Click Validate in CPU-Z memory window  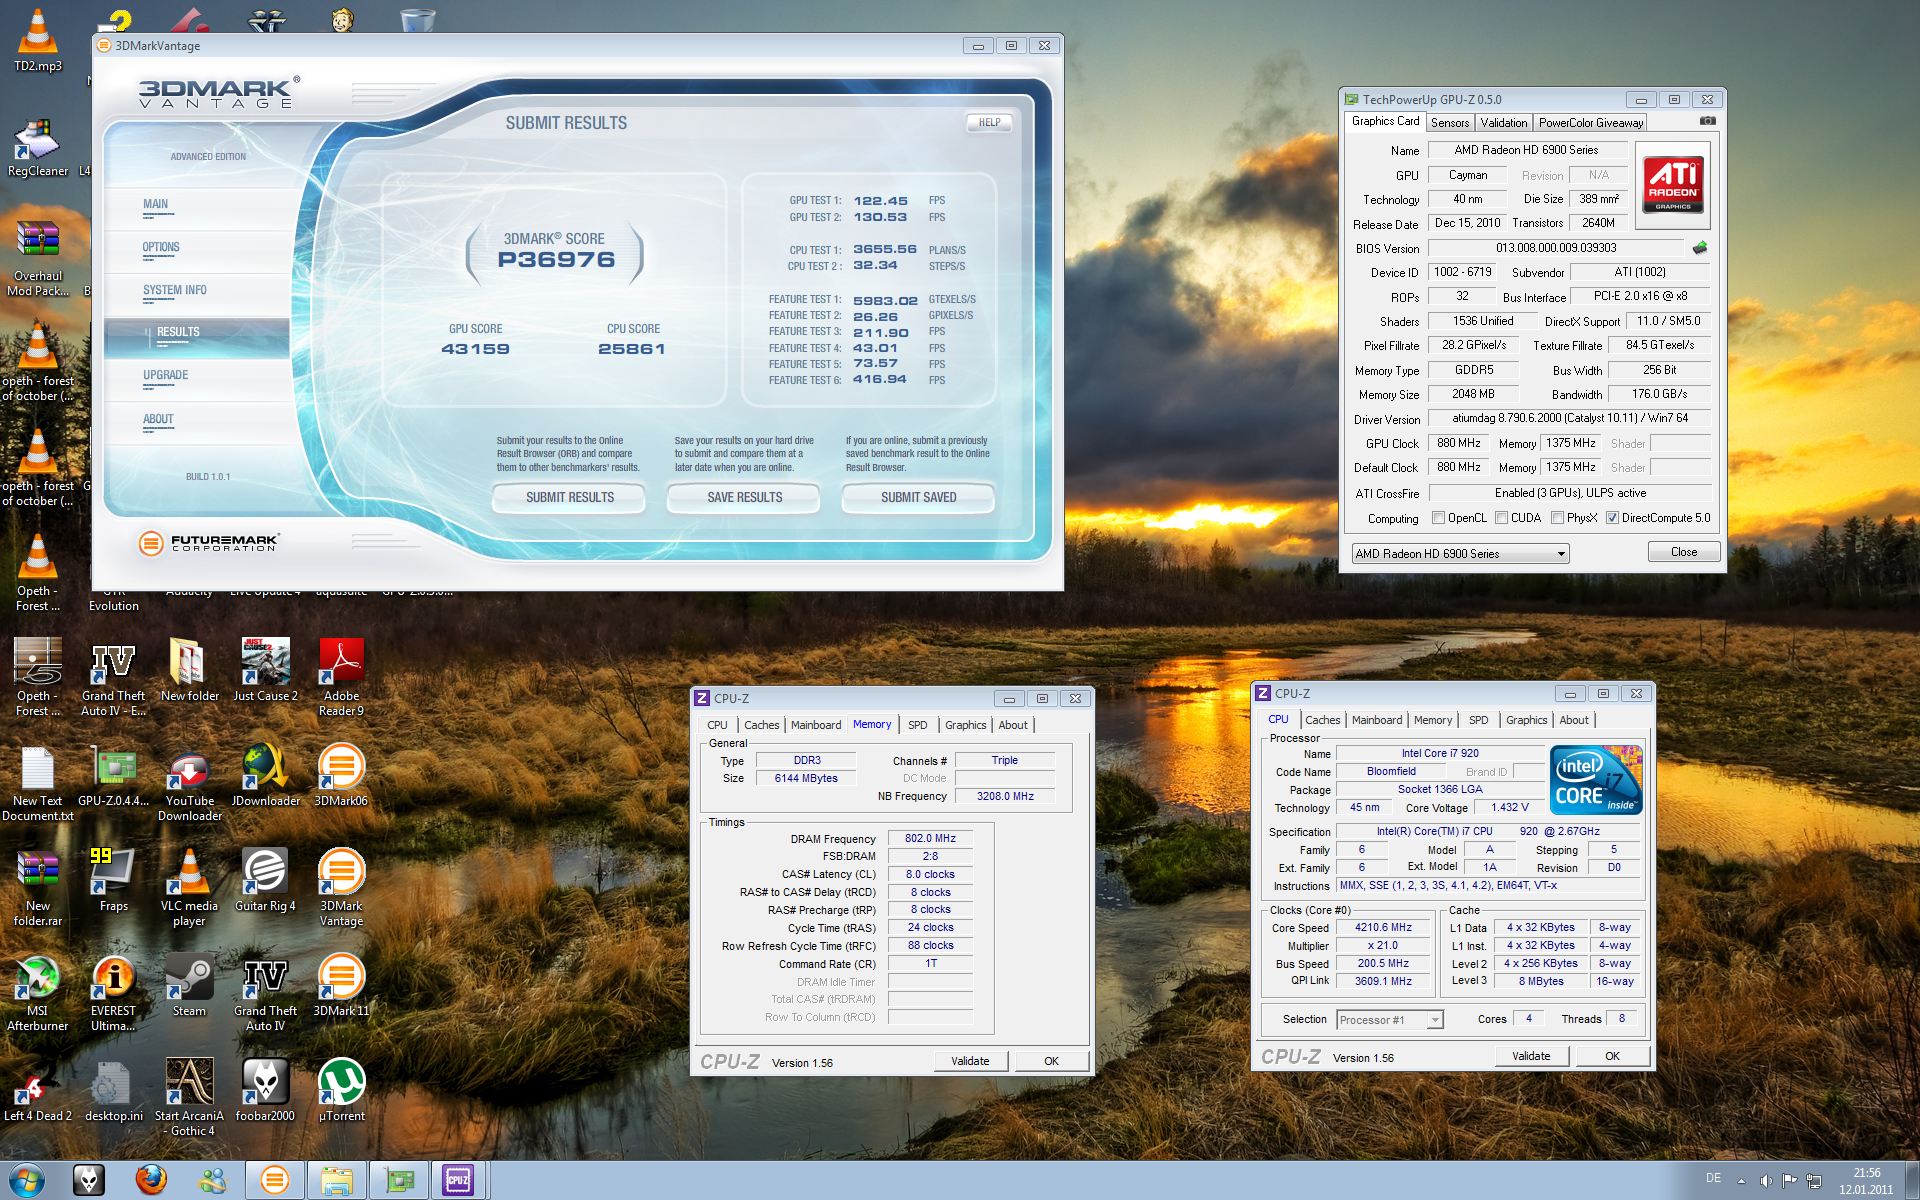click(970, 1061)
